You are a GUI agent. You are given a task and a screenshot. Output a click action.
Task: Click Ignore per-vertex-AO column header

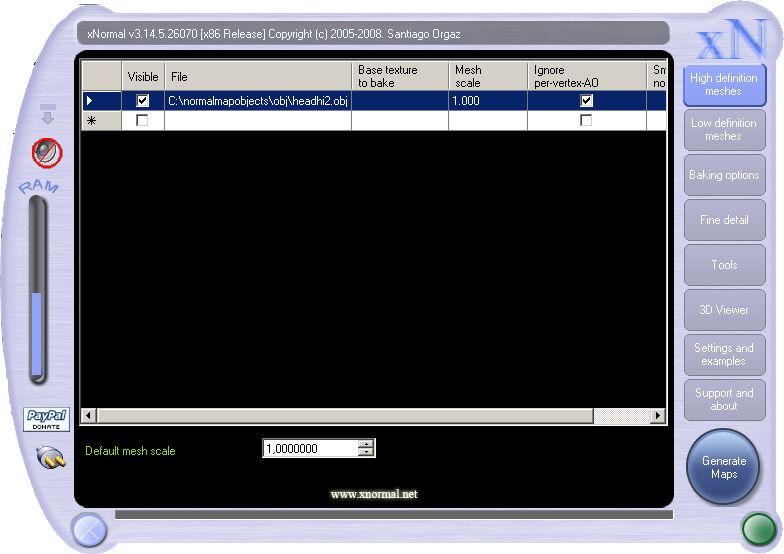point(587,76)
